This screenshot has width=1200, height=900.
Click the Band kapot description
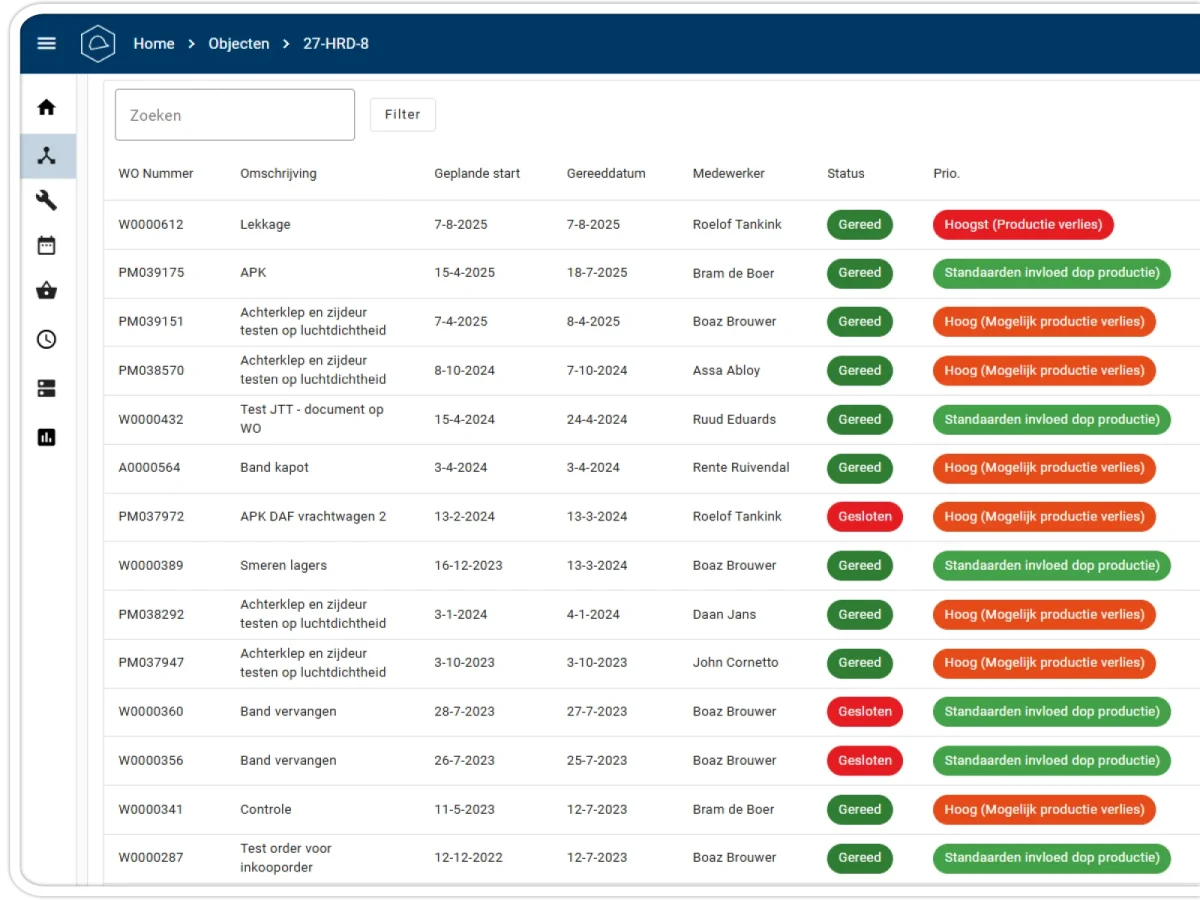[x=274, y=467]
